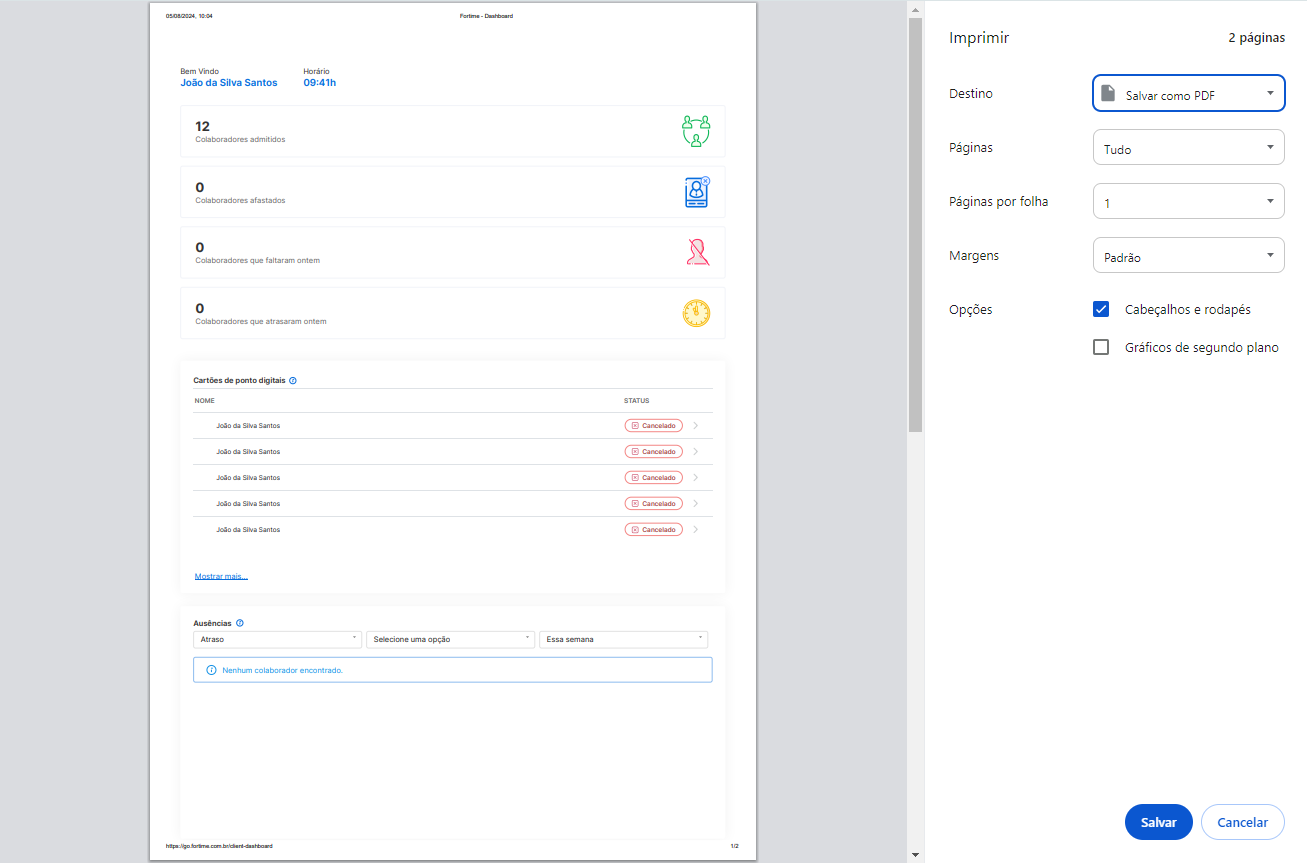The image size is (1307, 863).
Task: Click the Cancelar button
Action: tap(1243, 822)
